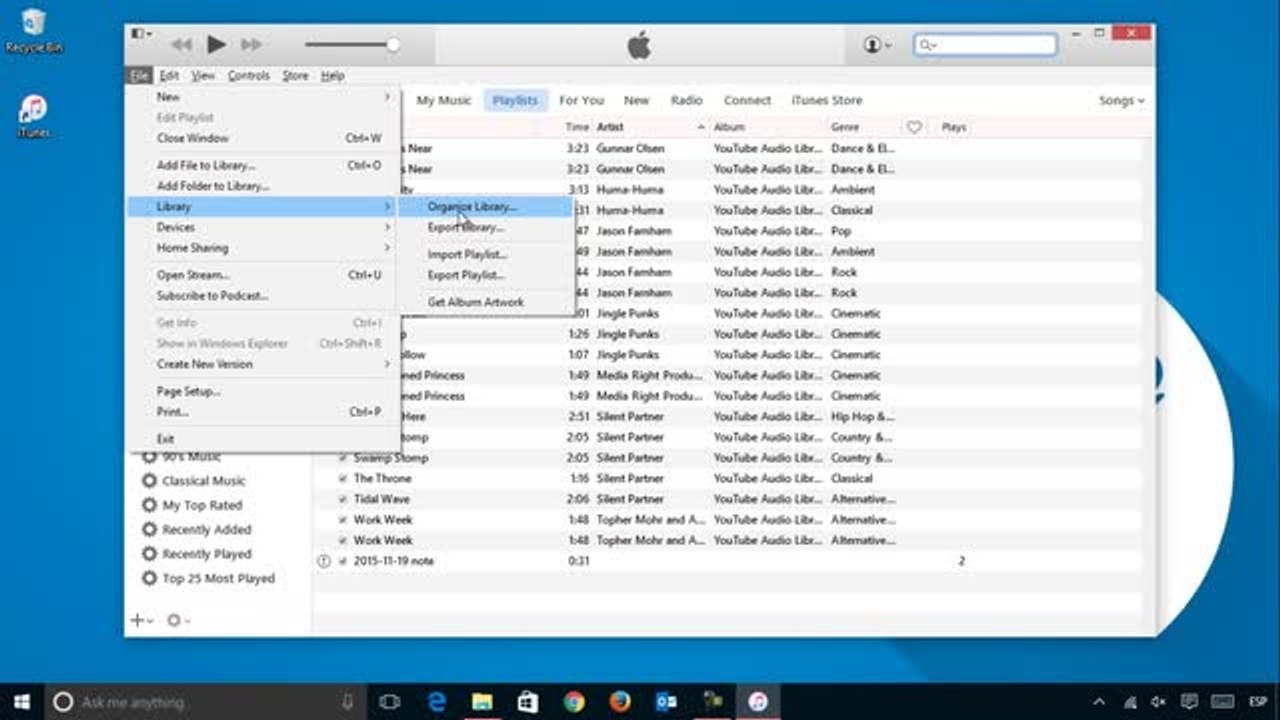Image resolution: width=1280 pixels, height=720 pixels.
Task: Click the Cortana microphone icon
Action: point(348,702)
